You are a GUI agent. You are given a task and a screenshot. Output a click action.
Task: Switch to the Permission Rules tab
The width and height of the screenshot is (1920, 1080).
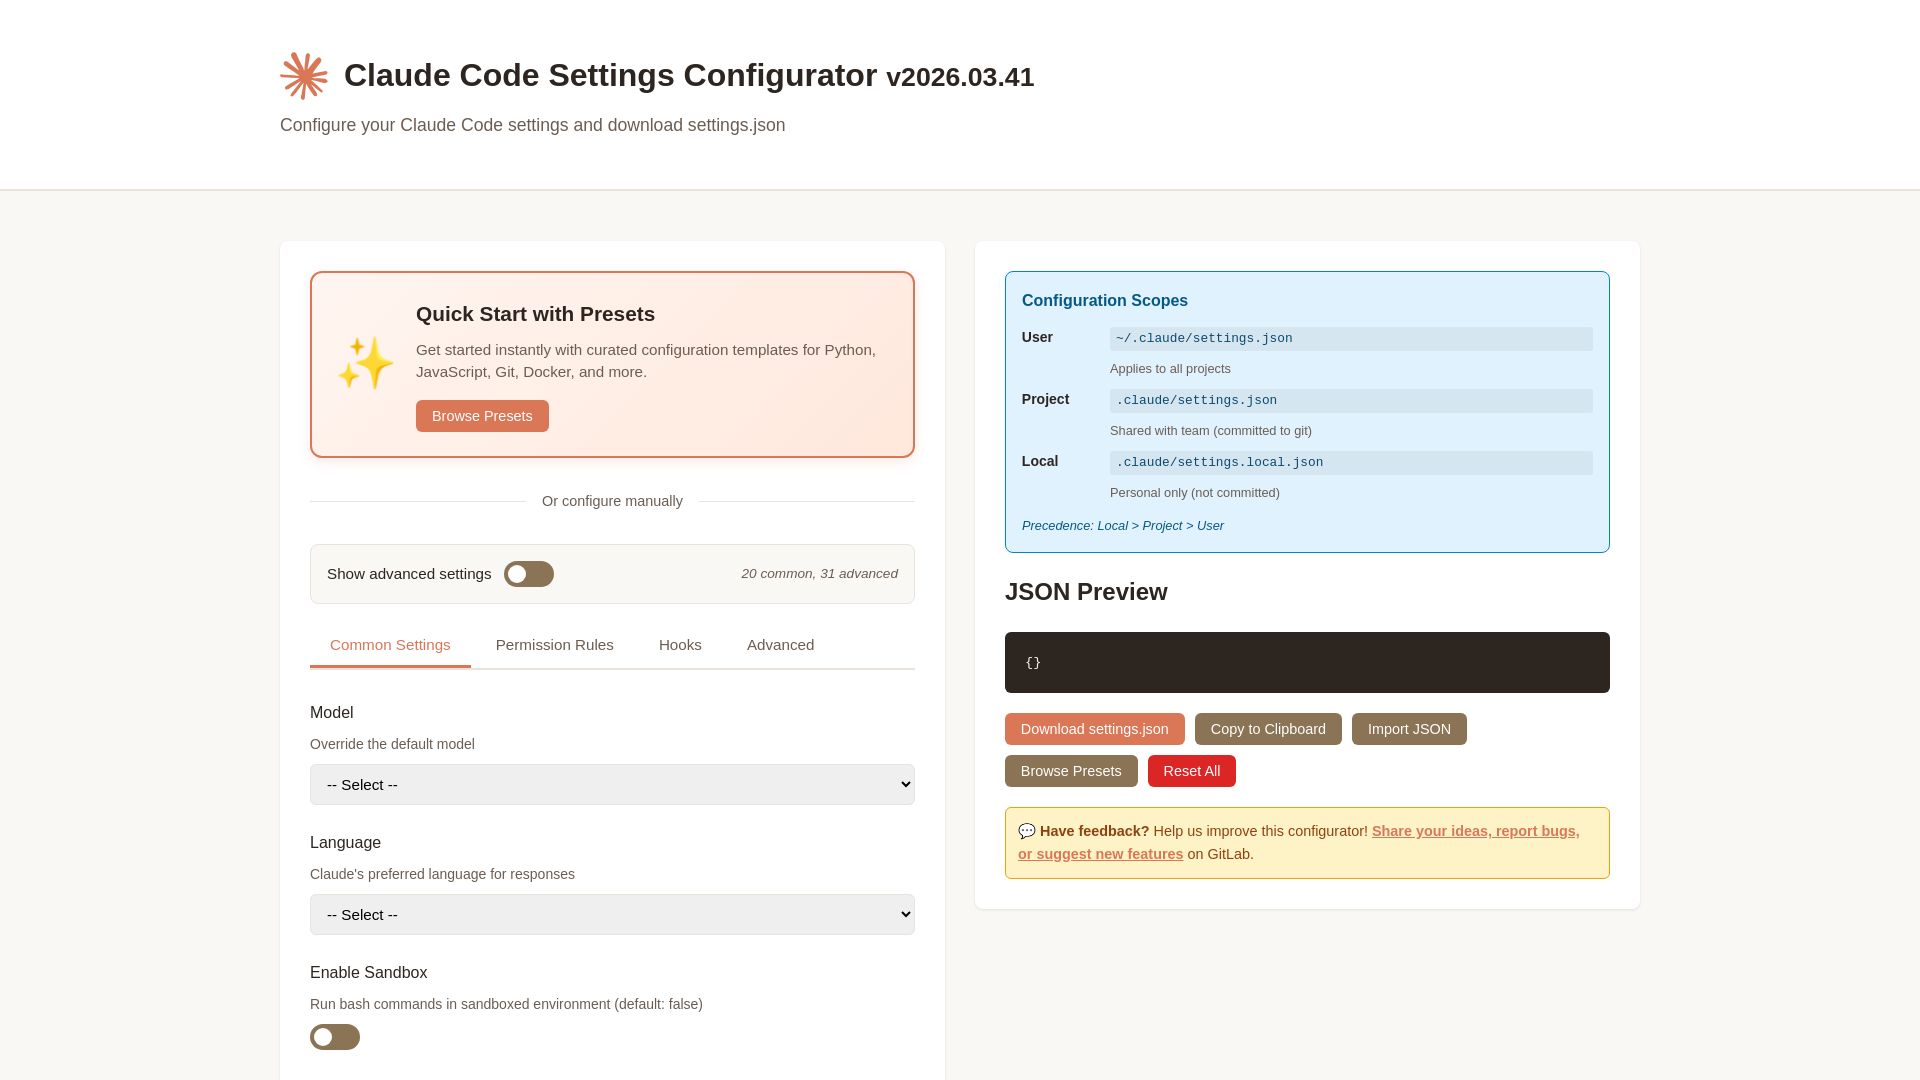tap(555, 645)
